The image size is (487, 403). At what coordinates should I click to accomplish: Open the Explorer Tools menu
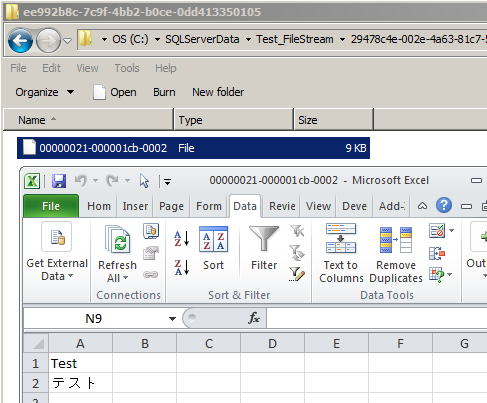coord(127,68)
